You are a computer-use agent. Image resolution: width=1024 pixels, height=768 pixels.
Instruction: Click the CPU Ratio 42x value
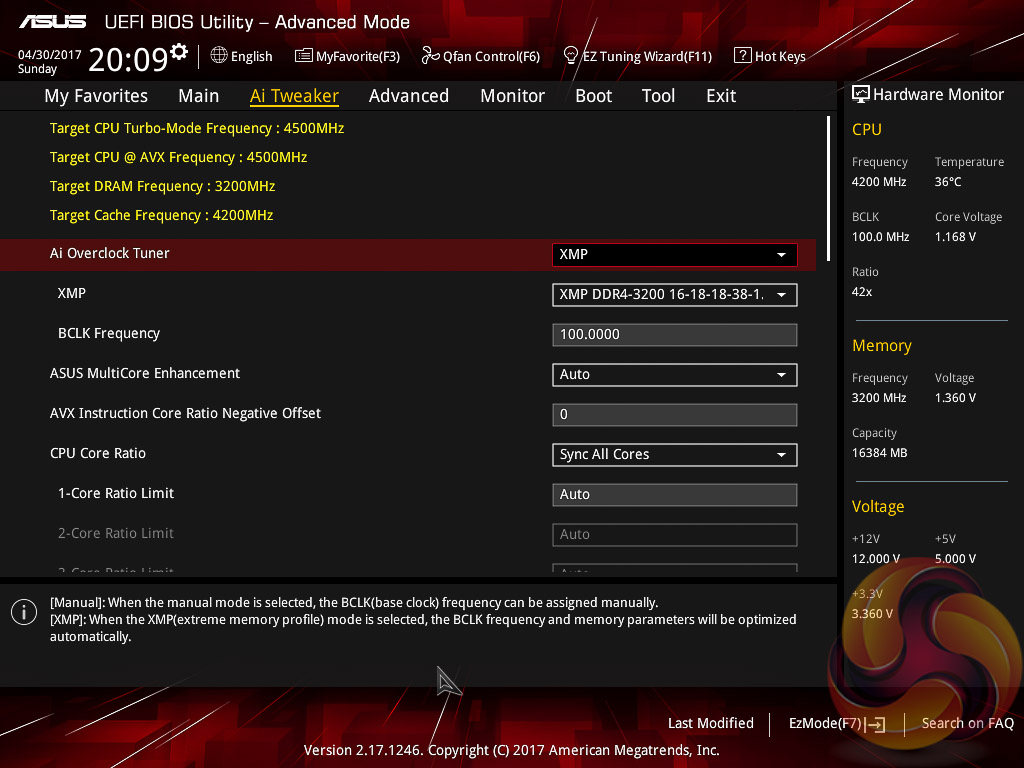(862, 292)
